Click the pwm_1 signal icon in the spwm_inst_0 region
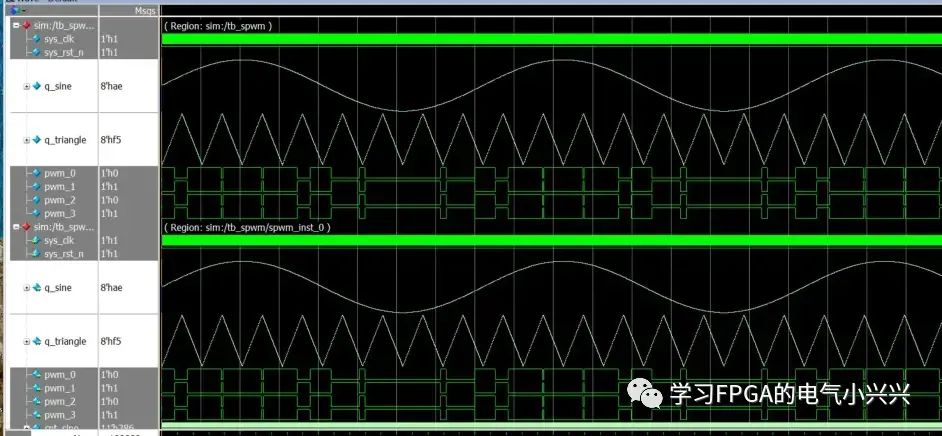The height and width of the screenshot is (436, 942). pos(37,388)
